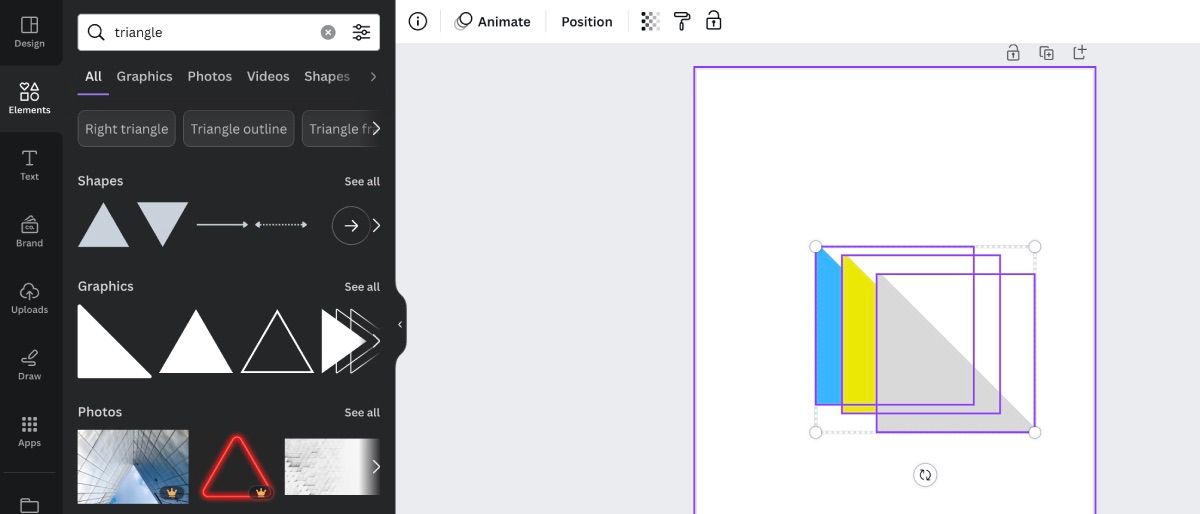Open the Apps panel in sidebar
This screenshot has width=1200, height=514.
29,431
